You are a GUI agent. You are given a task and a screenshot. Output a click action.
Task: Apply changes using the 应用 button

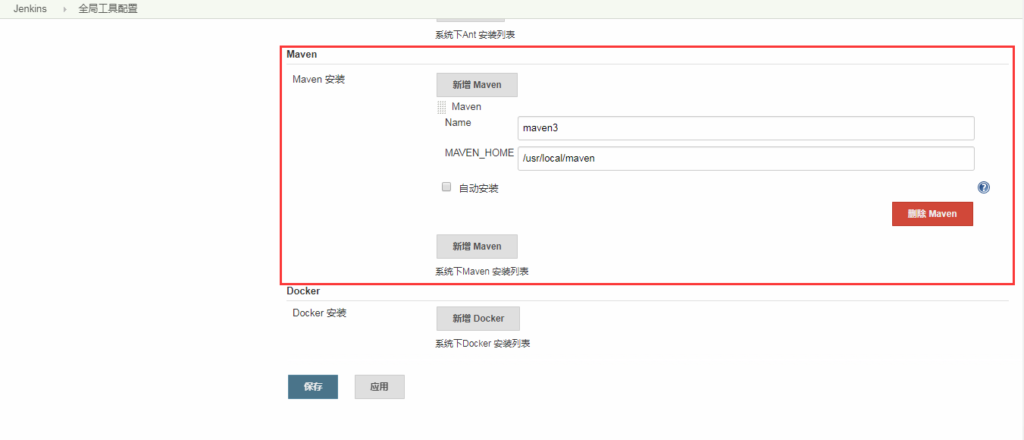tap(379, 387)
